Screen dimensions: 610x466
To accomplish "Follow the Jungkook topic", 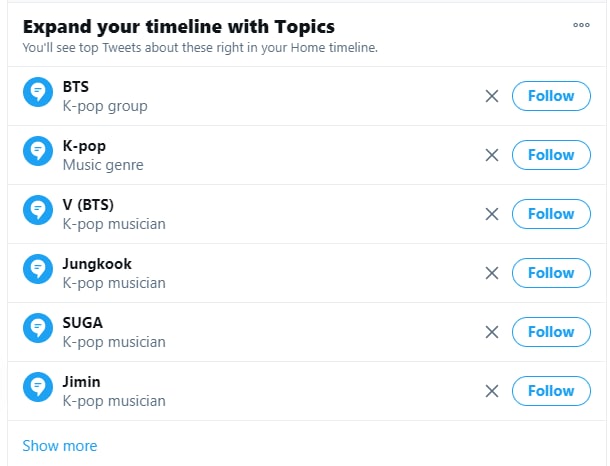I will tap(551, 273).
